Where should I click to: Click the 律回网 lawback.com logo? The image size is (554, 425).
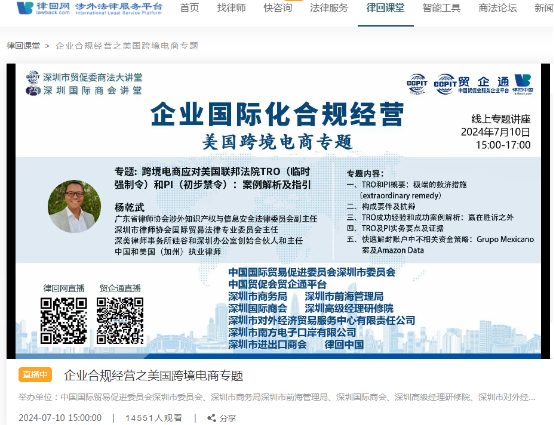coord(89,8)
